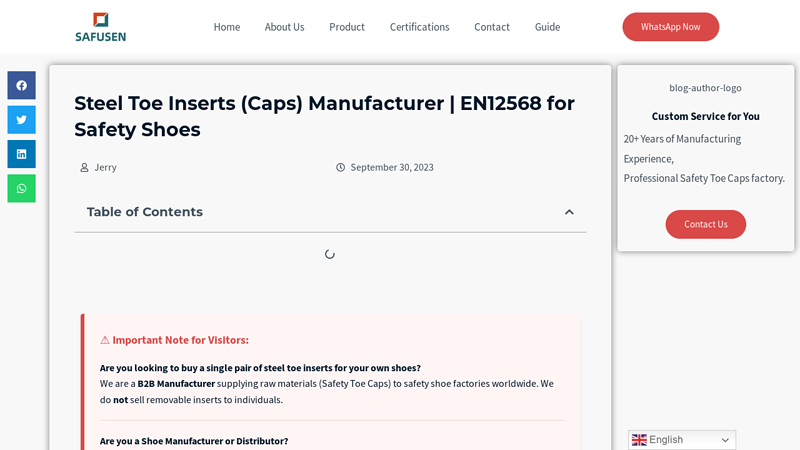Navigate to Certifications
The image size is (800, 450).
419,27
